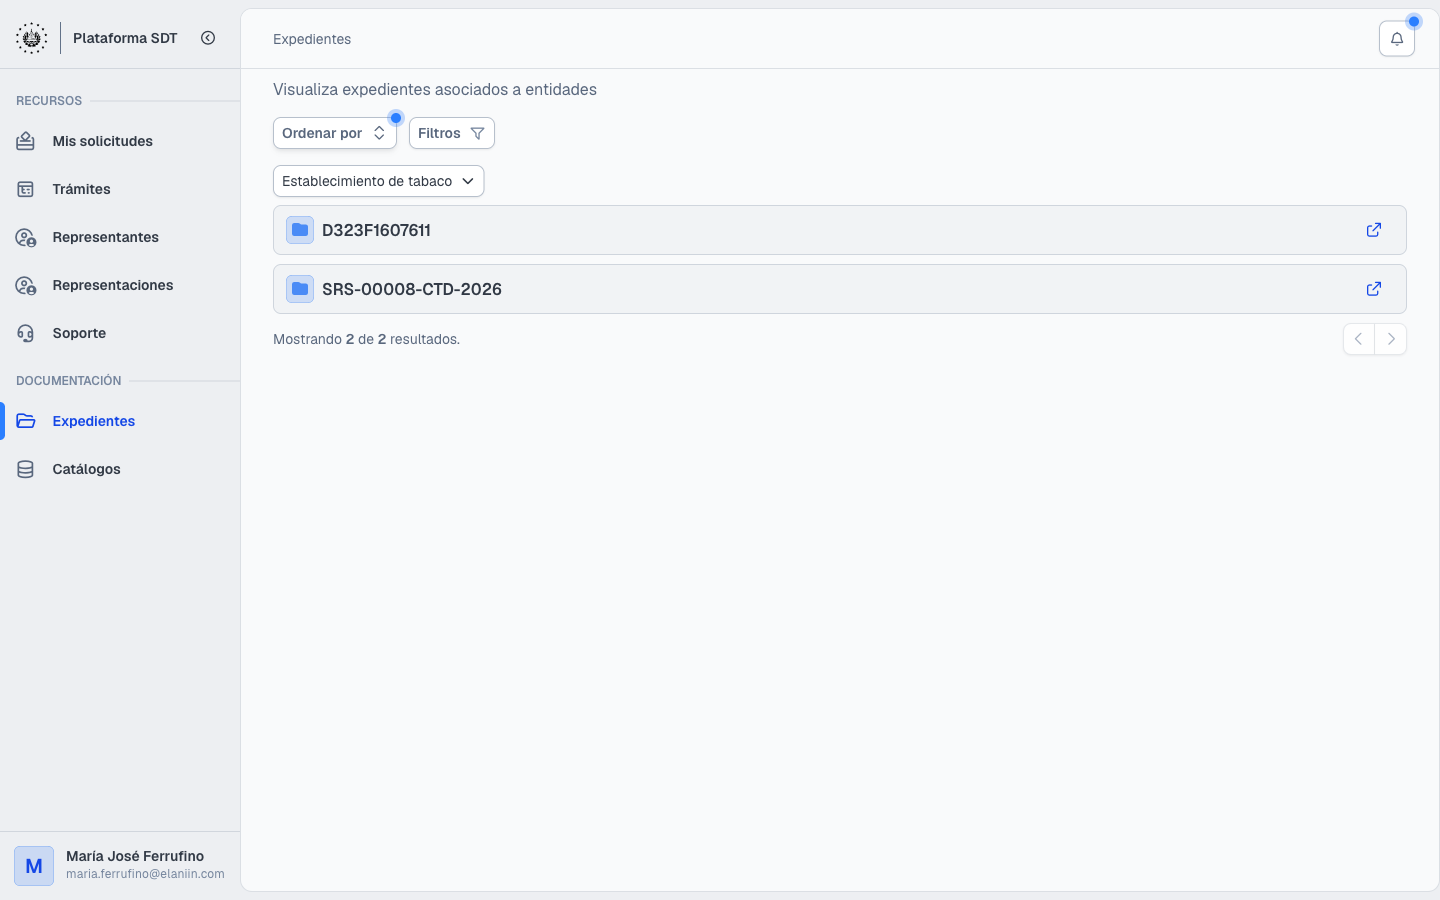Go to previous results page
1440x900 pixels.
pos(1359,339)
